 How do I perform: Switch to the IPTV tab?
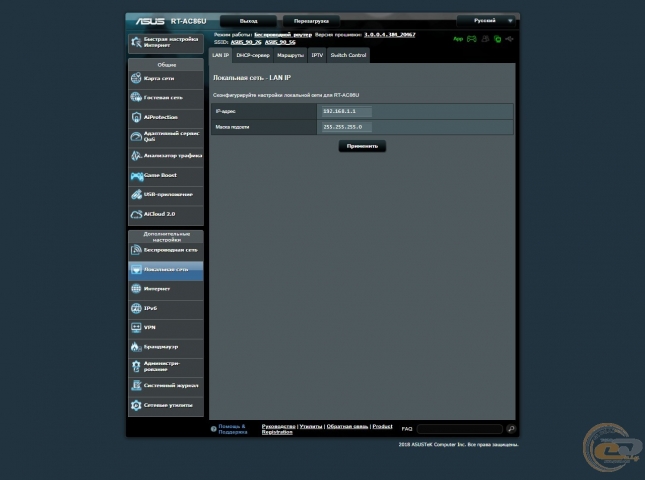tap(317, 56)
